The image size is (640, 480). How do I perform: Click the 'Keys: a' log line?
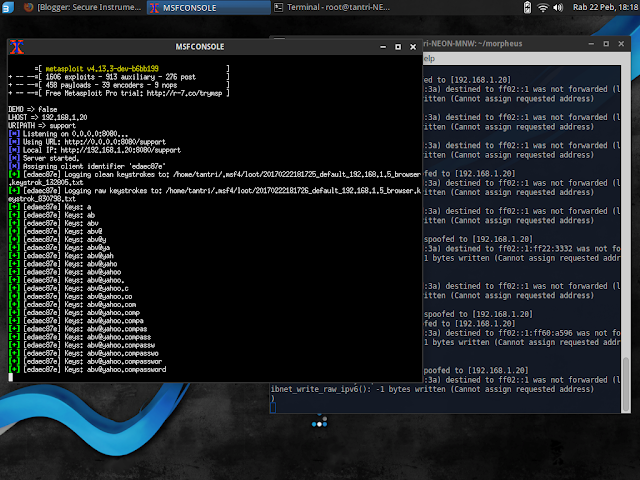(x=50, y=207)
